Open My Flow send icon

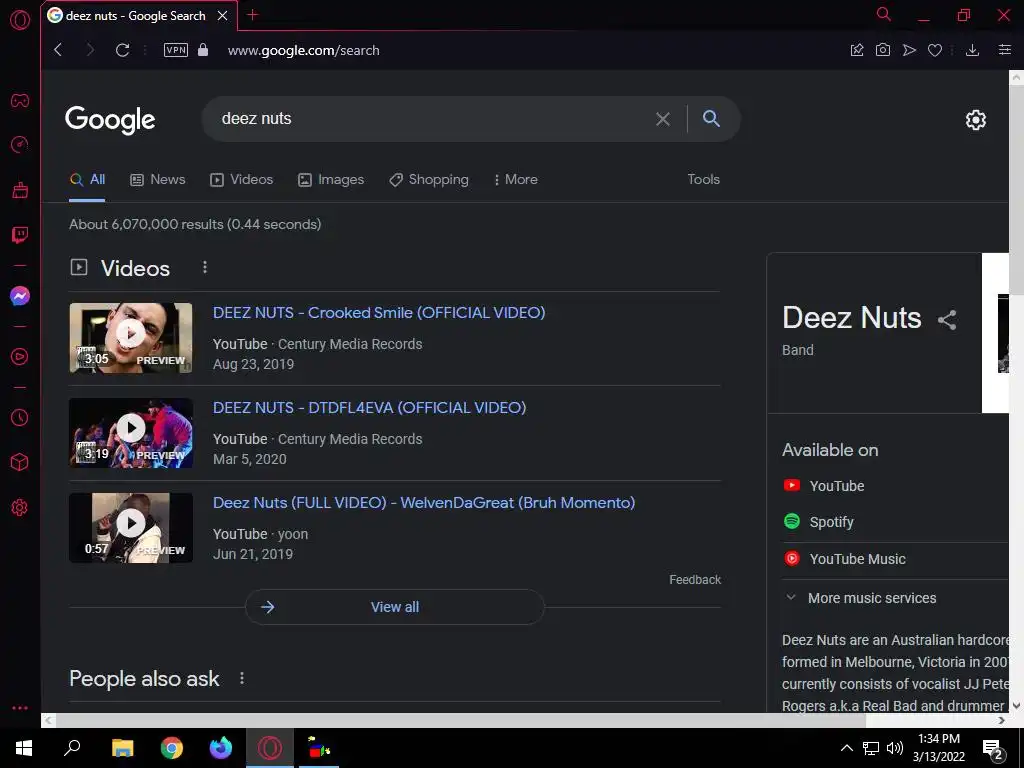909,50
